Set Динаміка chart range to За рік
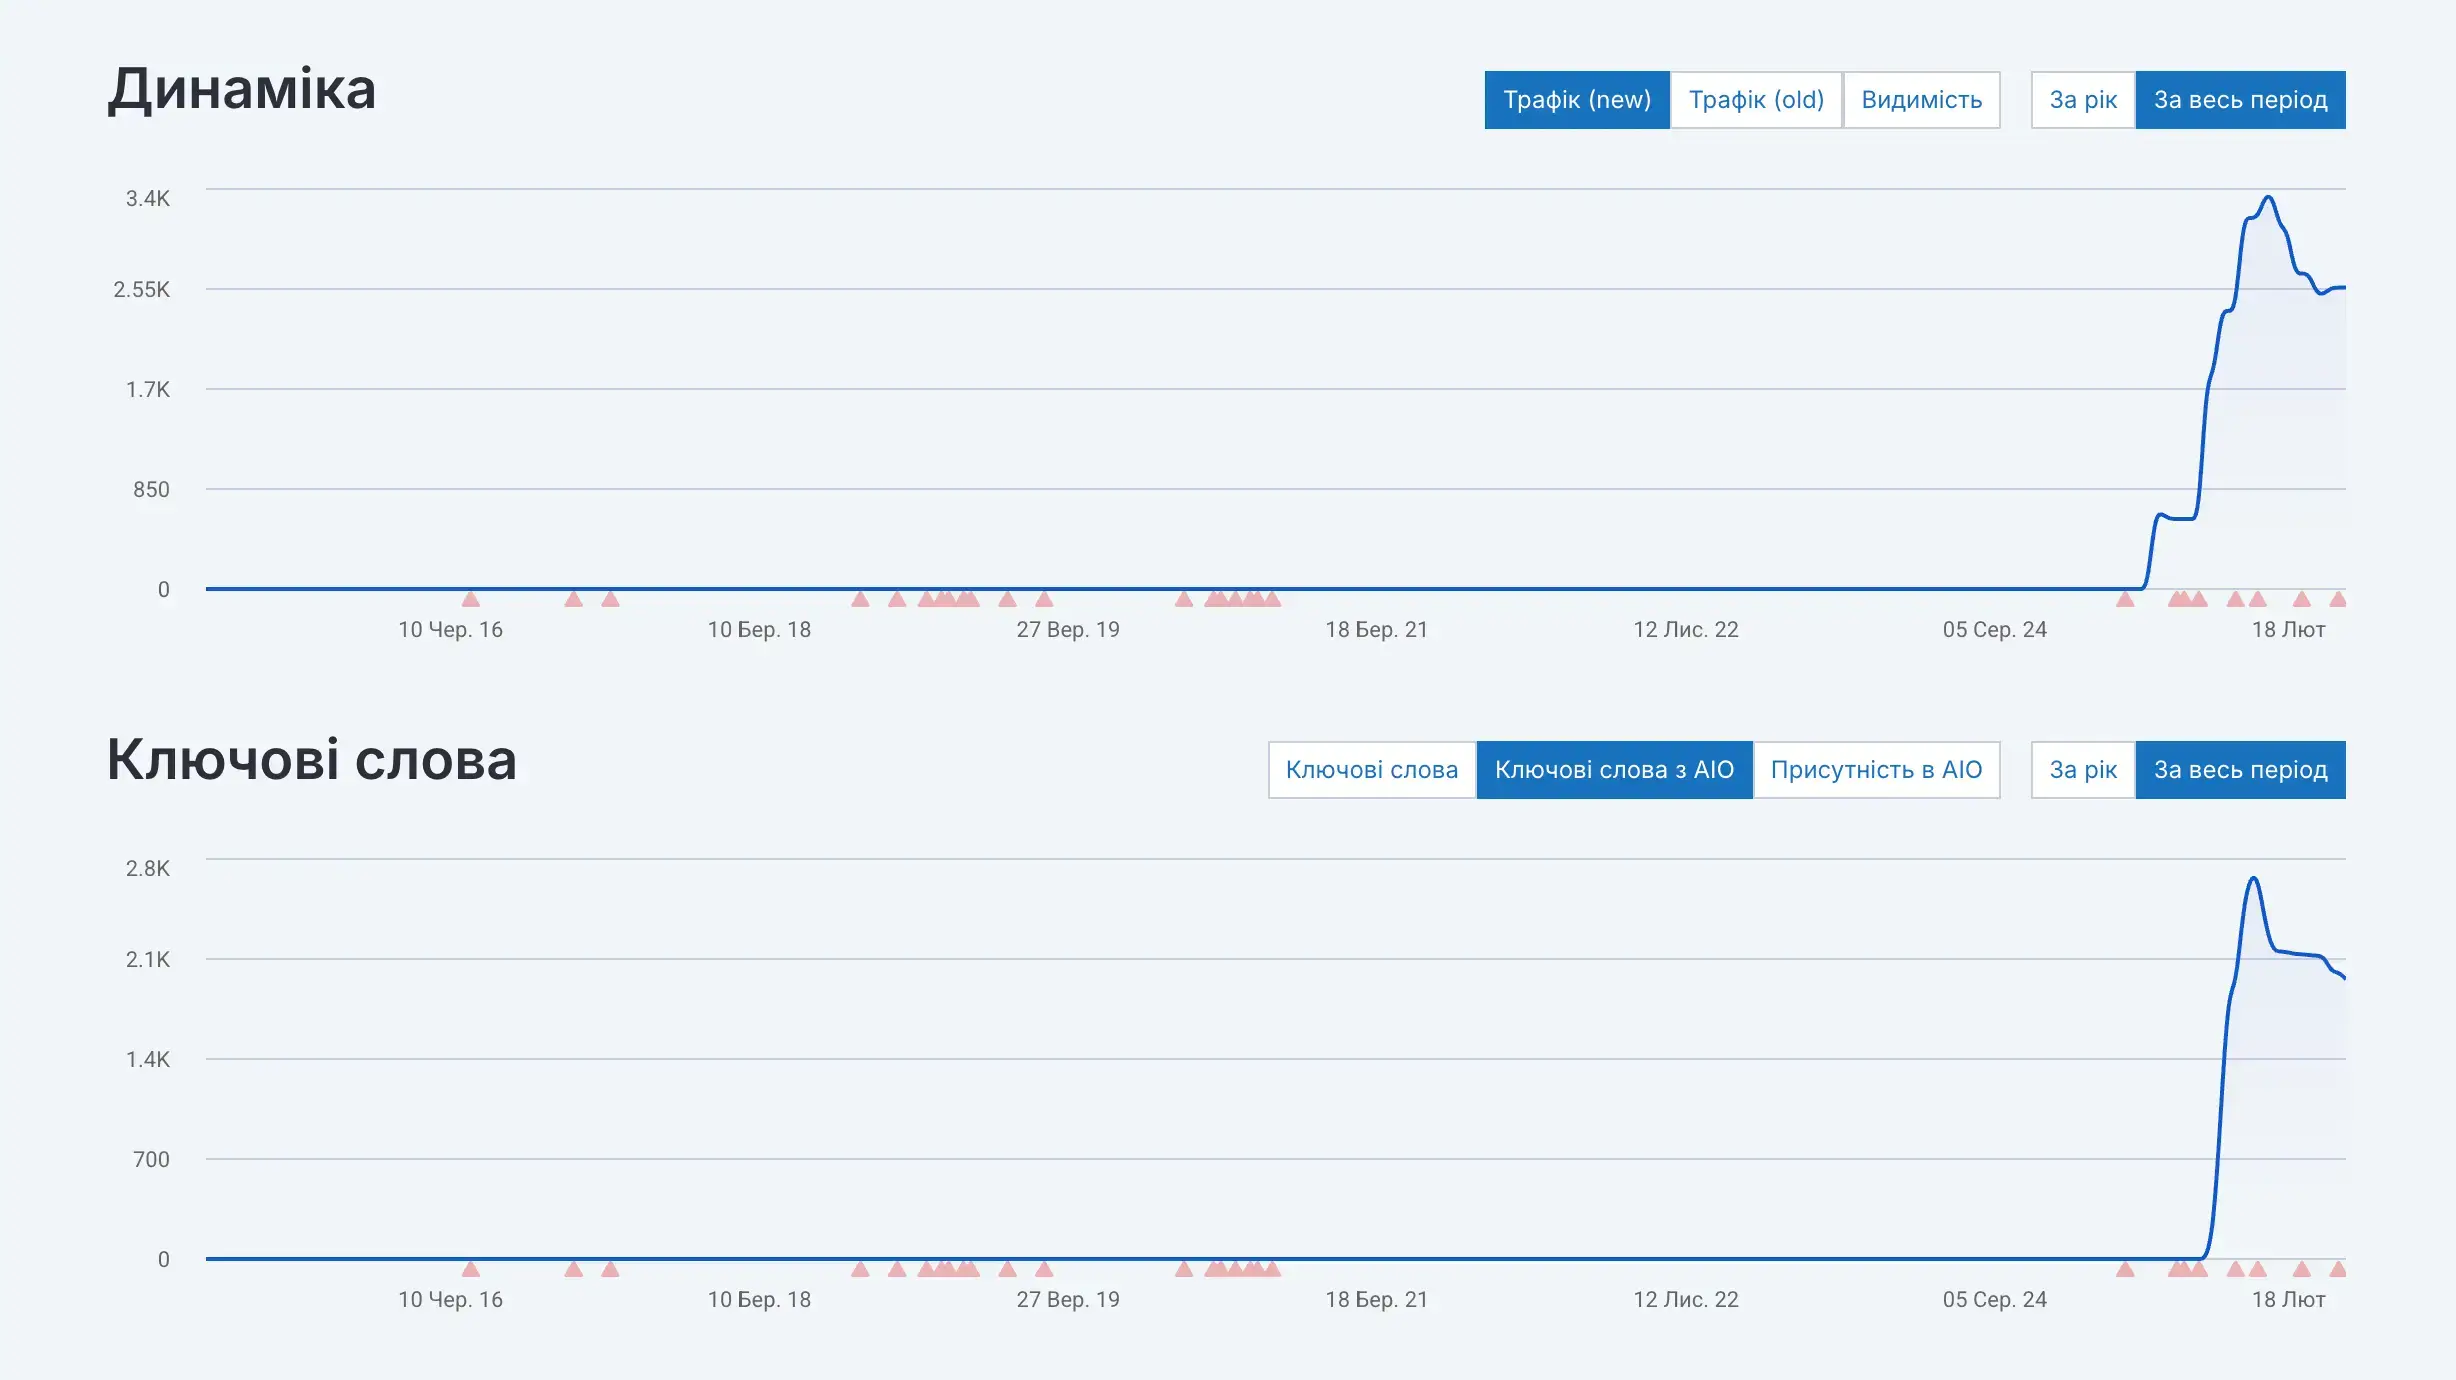 pos(2083,100)
